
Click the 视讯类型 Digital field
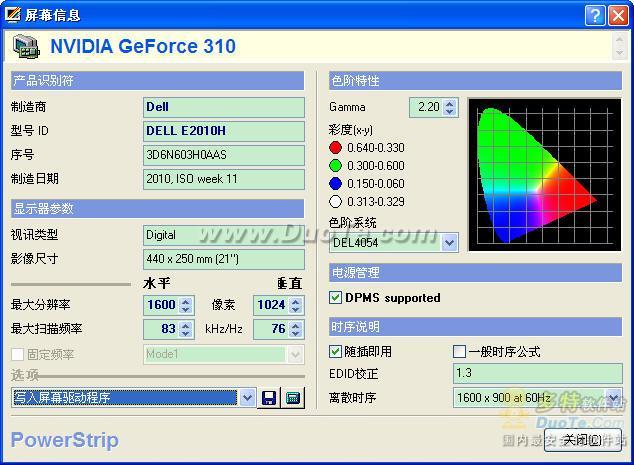click(x=224, y=235)
